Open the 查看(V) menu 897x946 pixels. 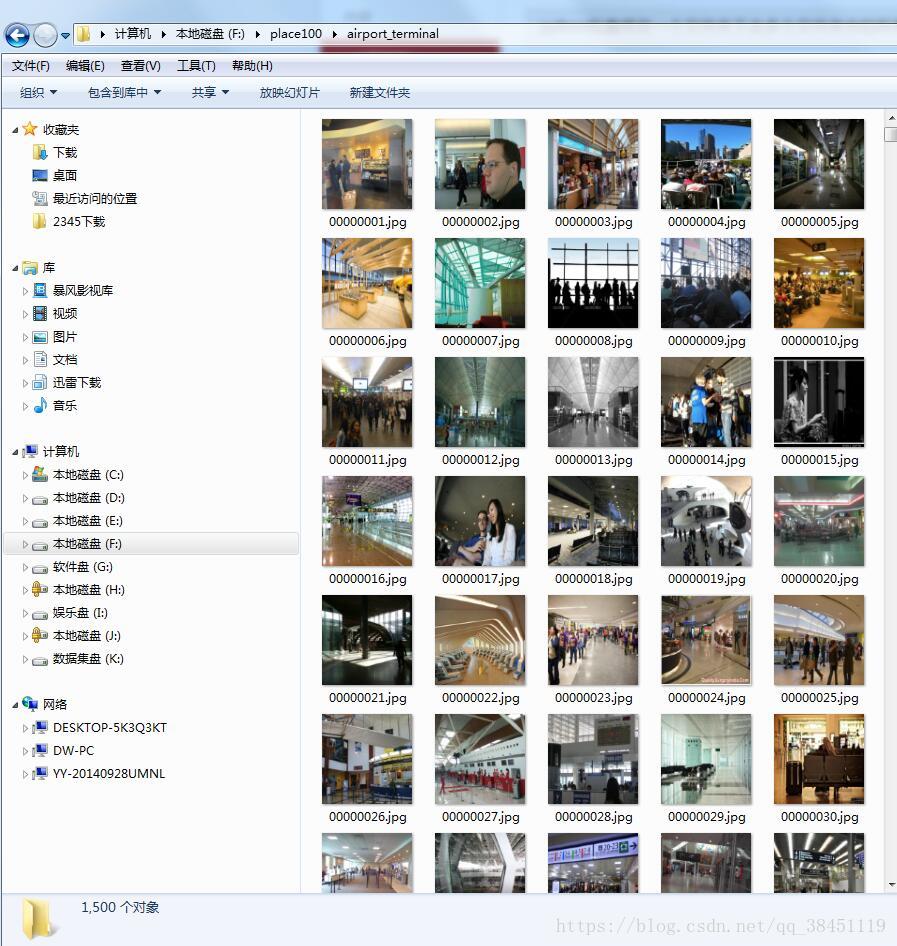pos(141,66)
